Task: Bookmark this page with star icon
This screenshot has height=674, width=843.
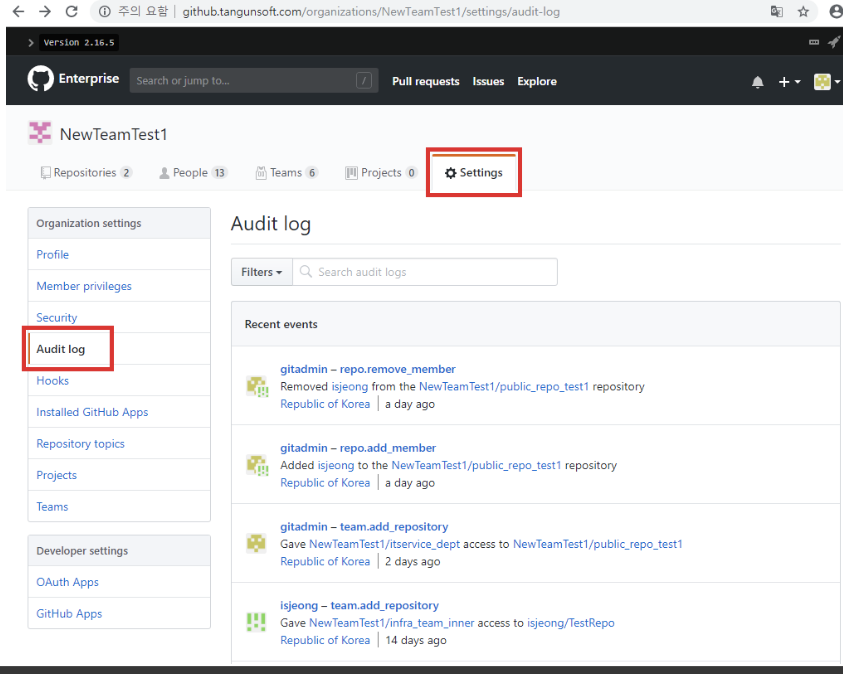Action: (803, 11)
